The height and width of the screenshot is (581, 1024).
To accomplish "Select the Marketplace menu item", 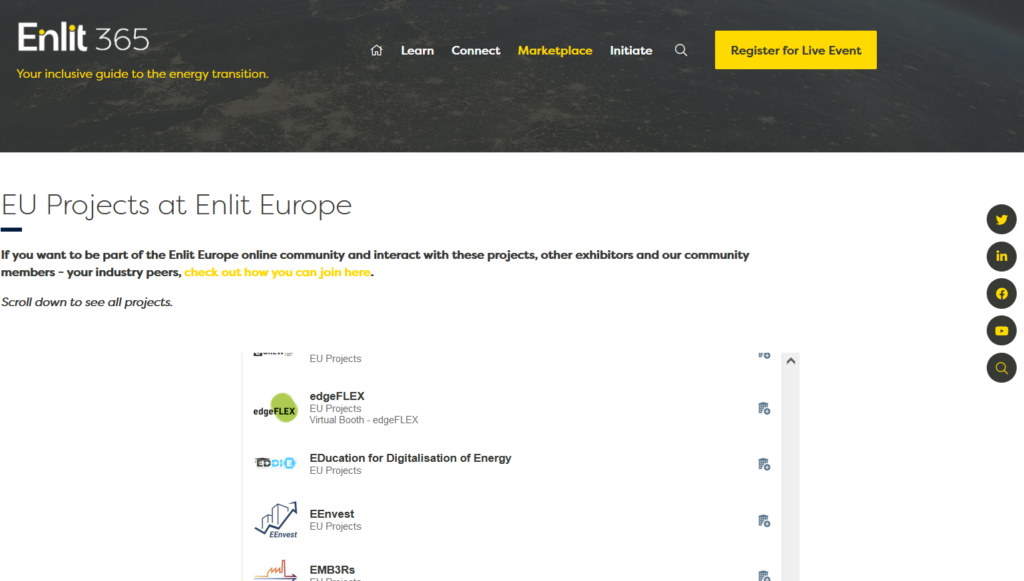I will coord(555,50).
